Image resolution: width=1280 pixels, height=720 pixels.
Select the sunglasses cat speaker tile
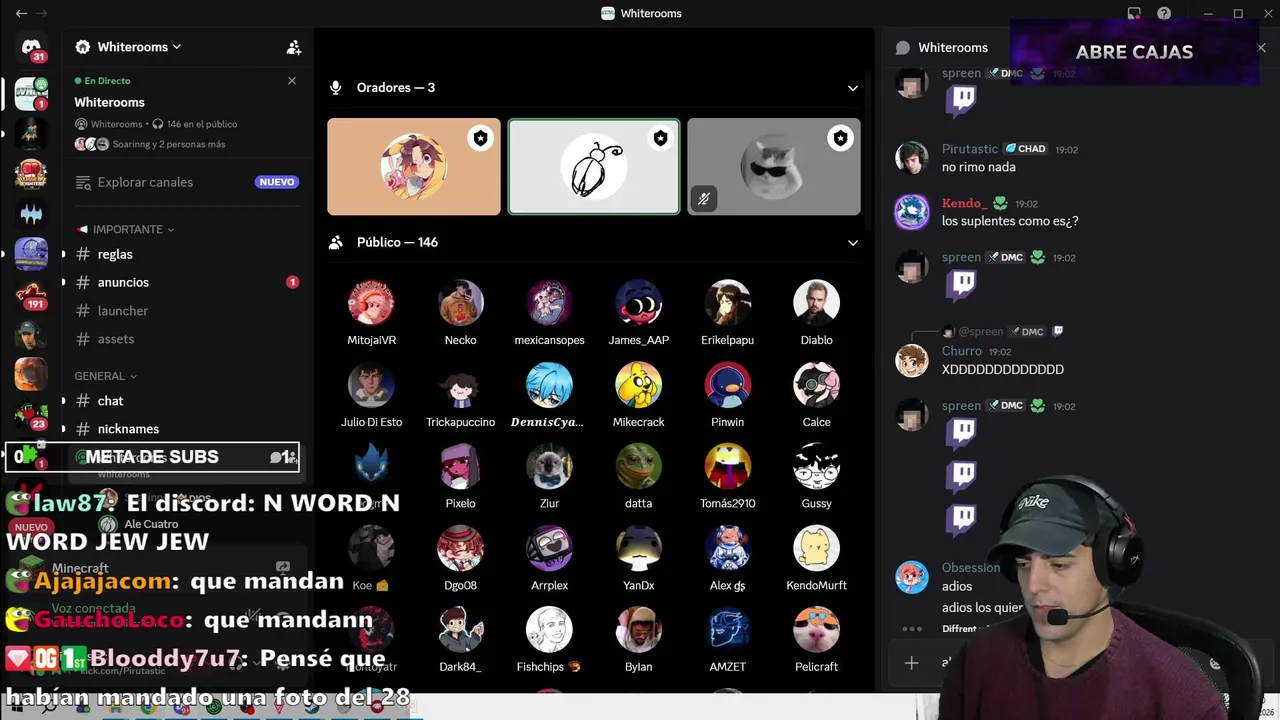click(774, 167)
